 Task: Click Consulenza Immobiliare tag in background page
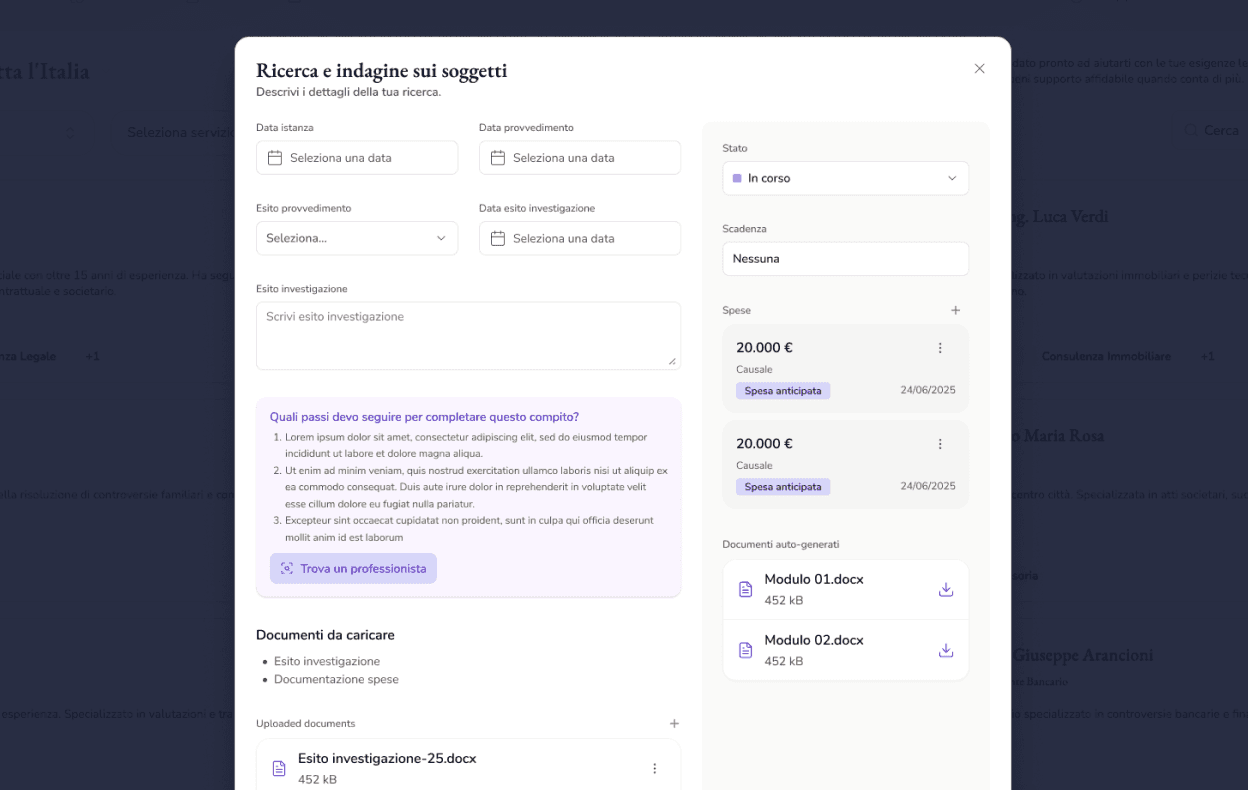[x=1106, y=356]
